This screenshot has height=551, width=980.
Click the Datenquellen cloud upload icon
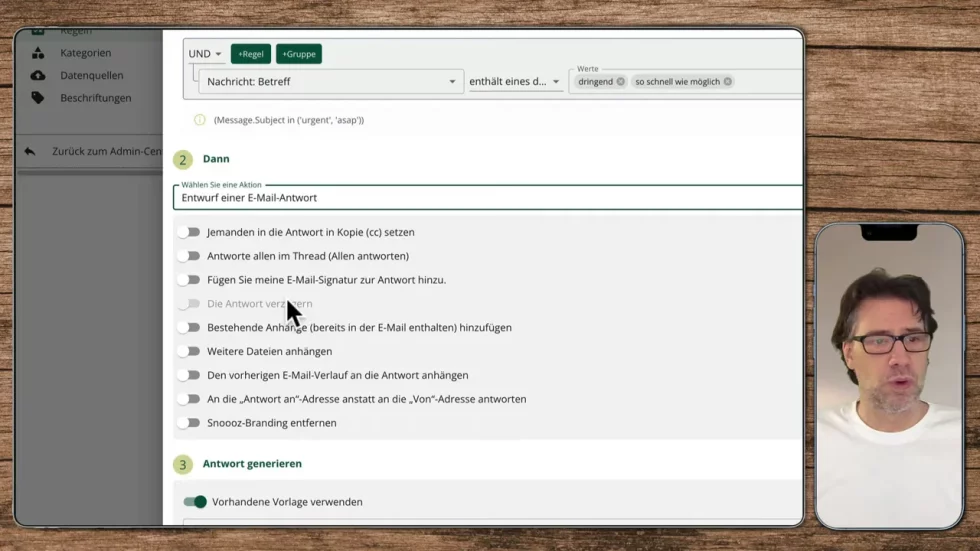(x=38, y=75)
